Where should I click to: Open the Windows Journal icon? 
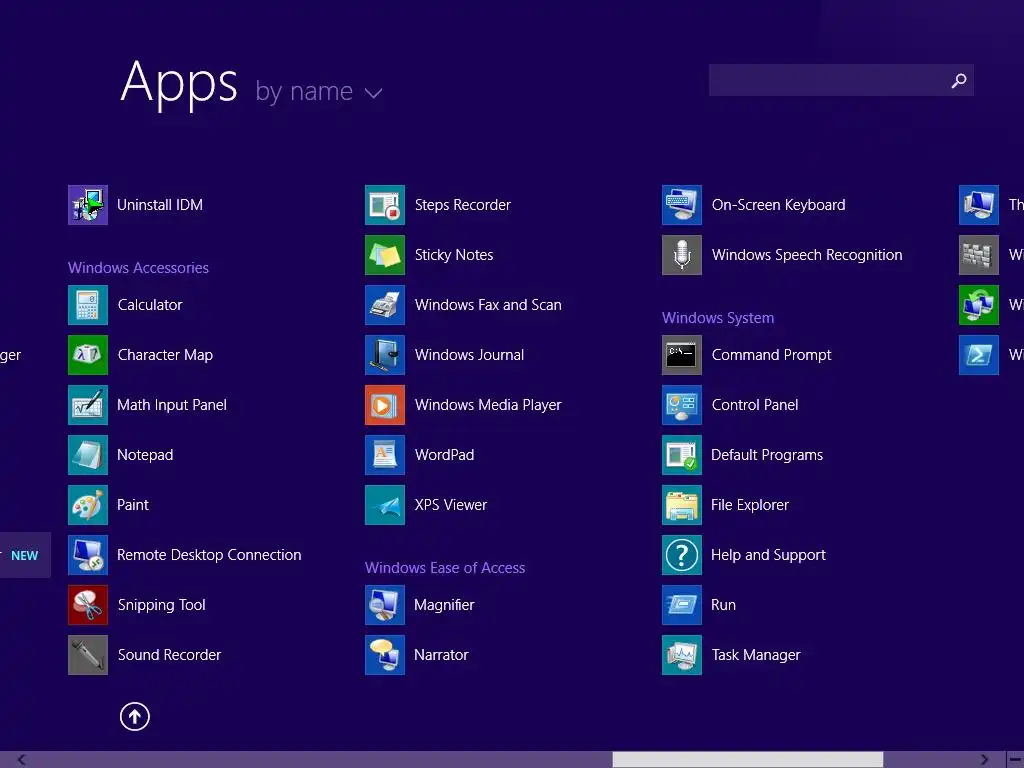coord(385,355)
